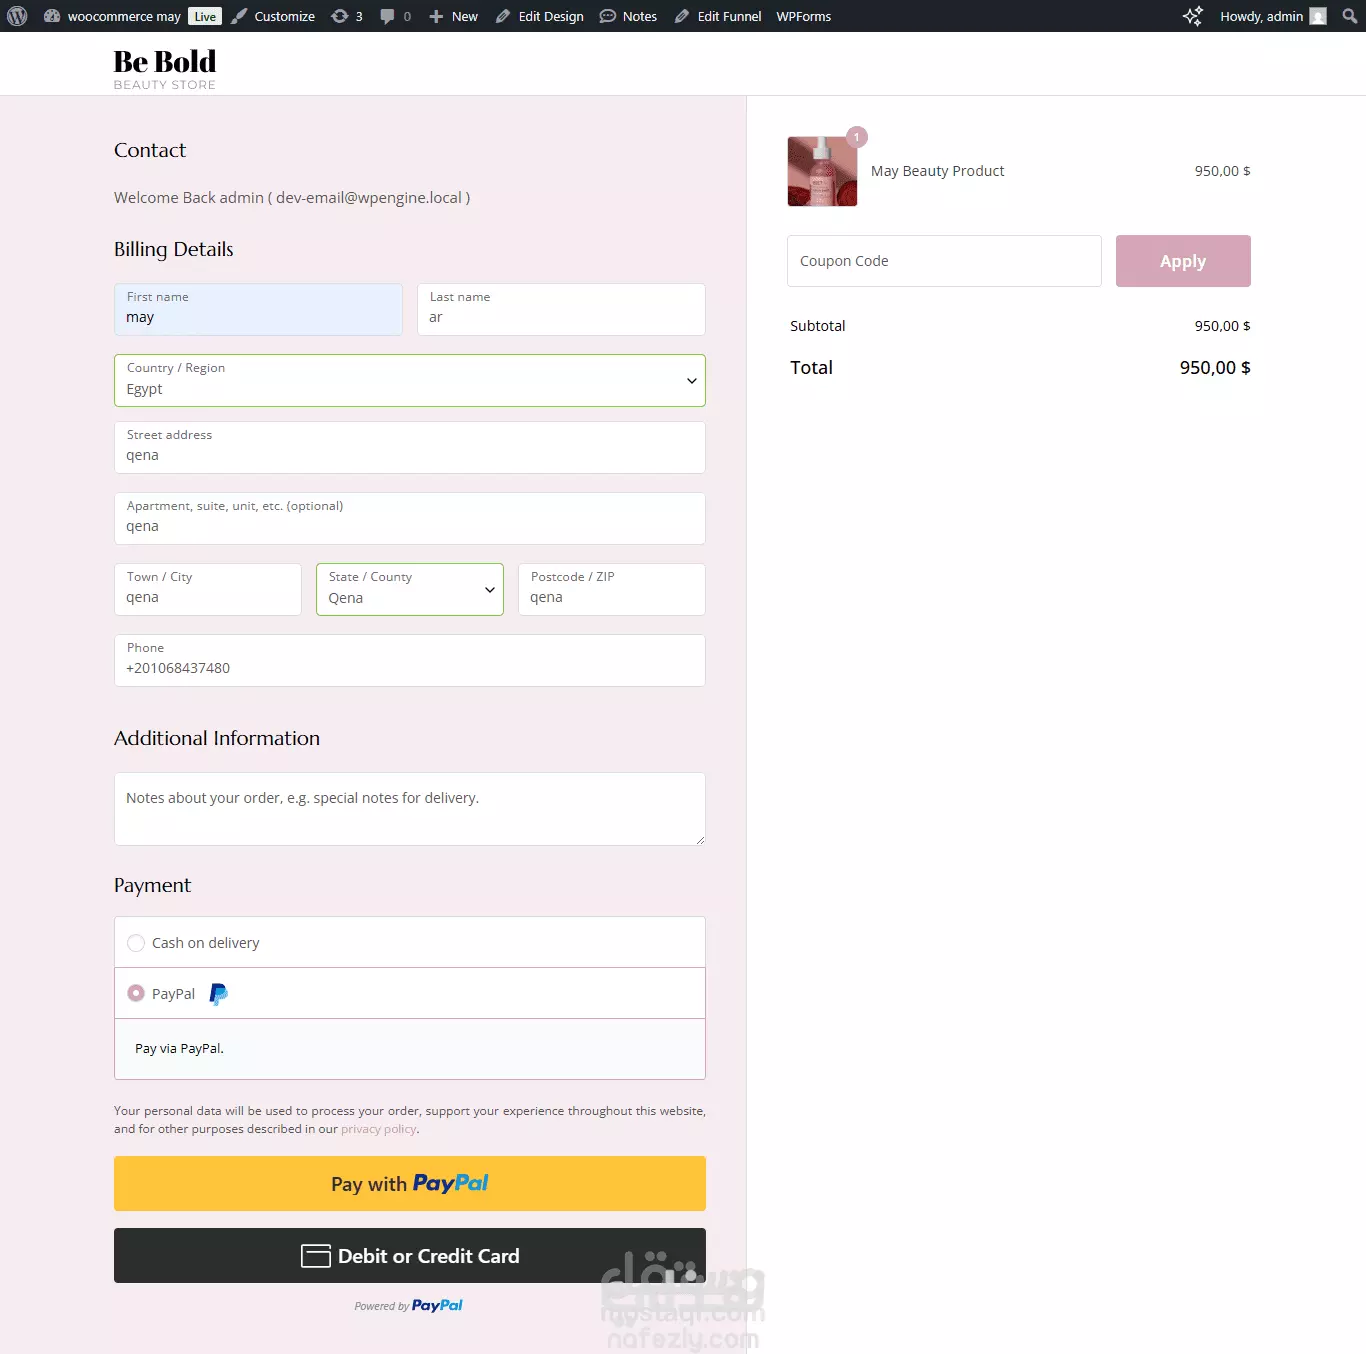Click the Live status badge
This screenshot has height=1354, width=1366.
coord(205,16)
